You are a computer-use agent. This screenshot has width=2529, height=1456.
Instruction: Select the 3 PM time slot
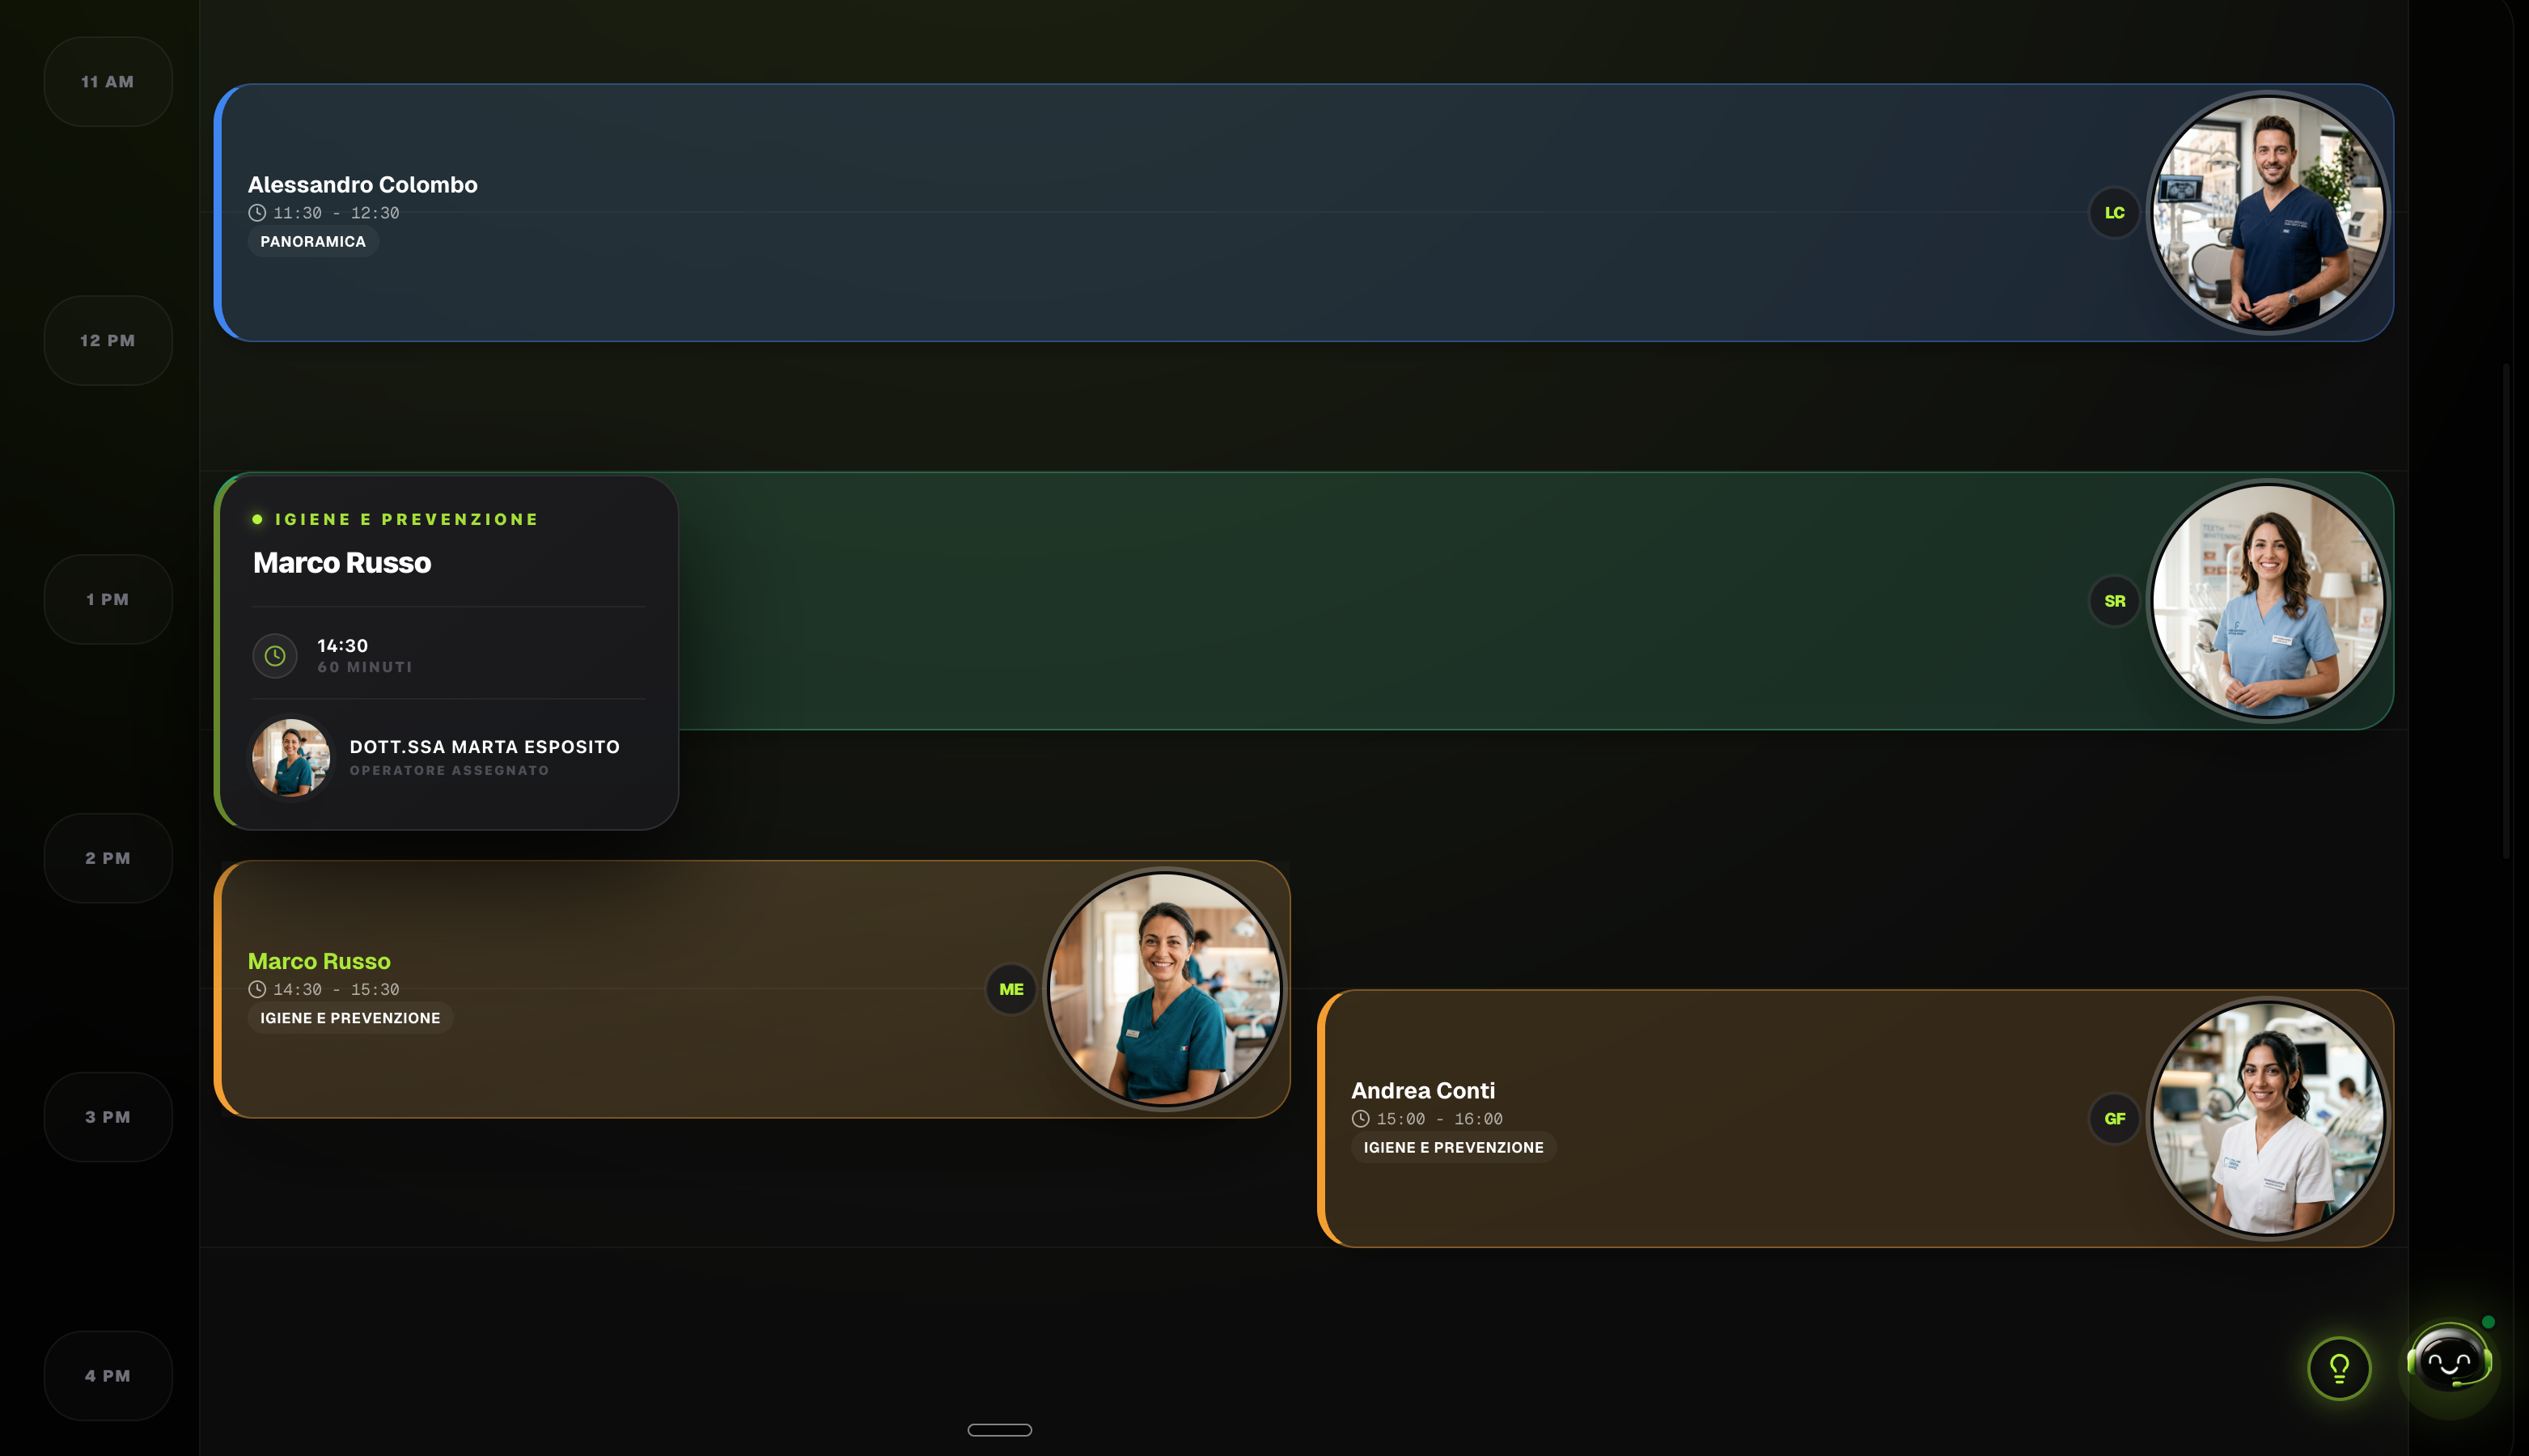point(108,1117)
